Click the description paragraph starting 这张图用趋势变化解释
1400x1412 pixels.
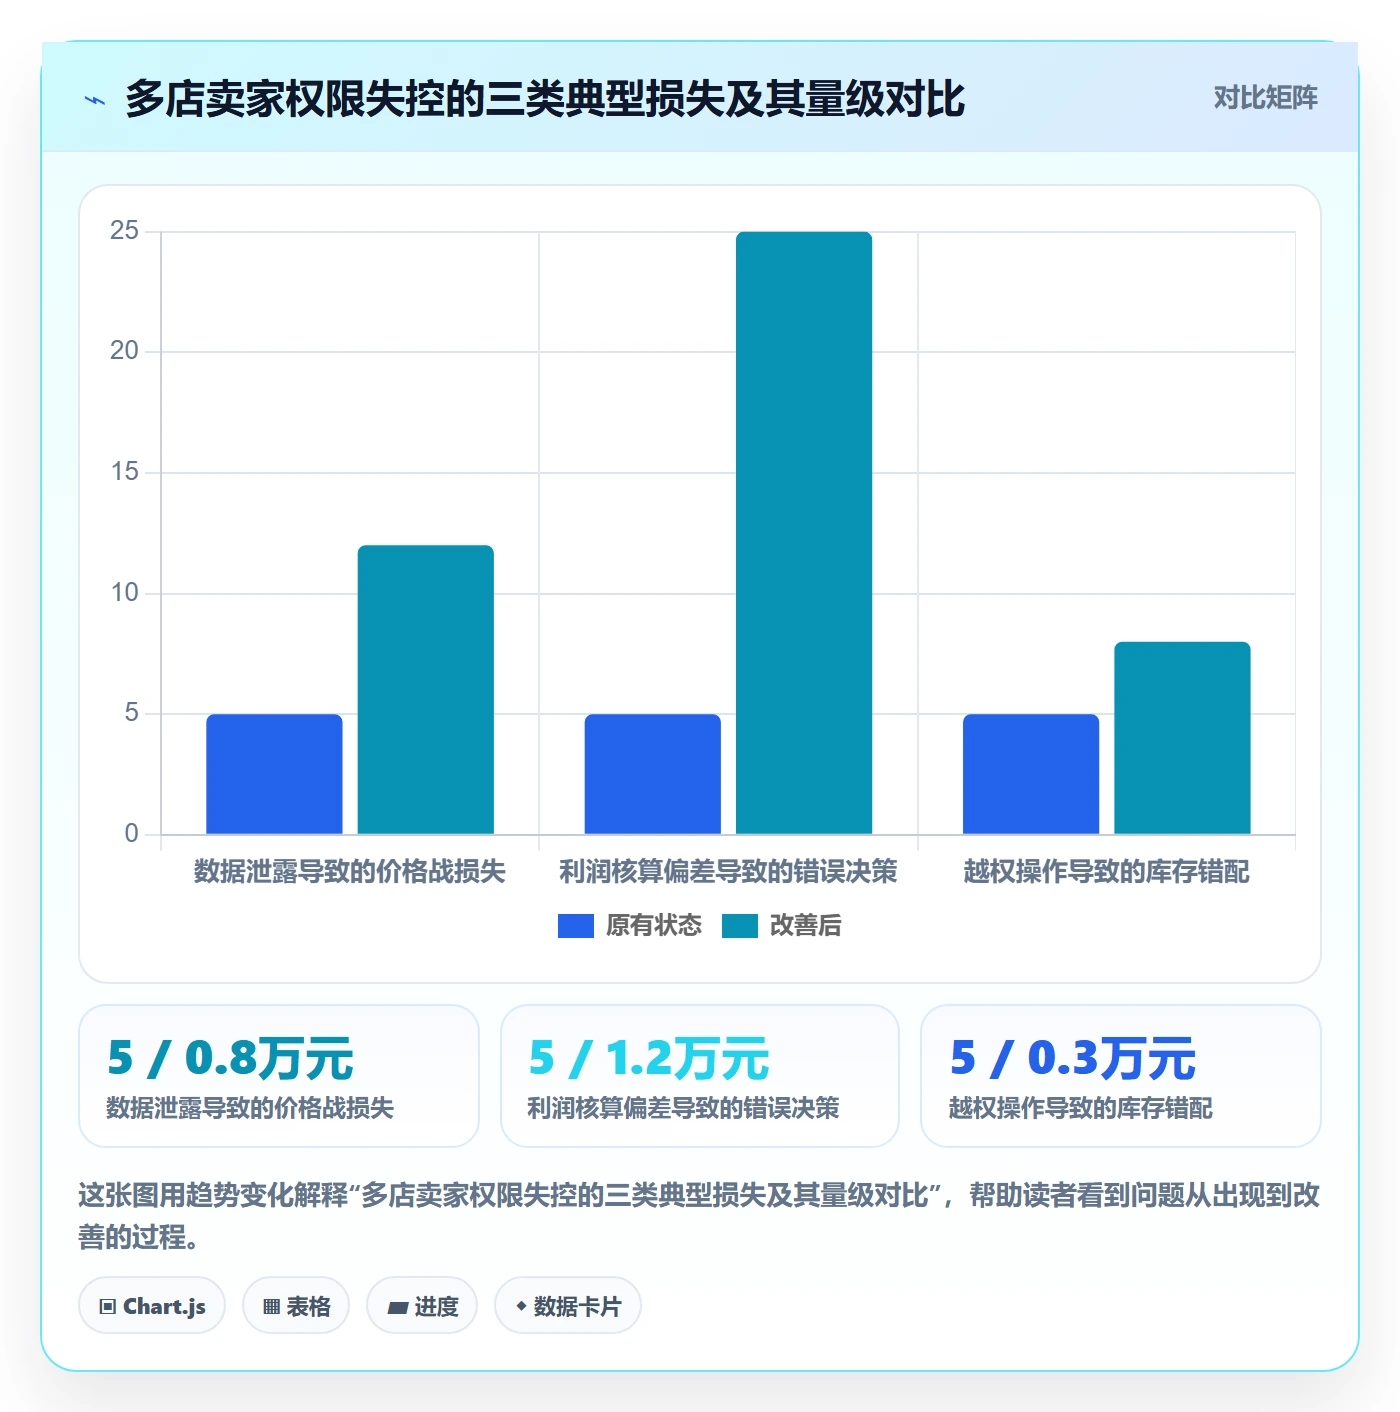[x=699, y=1216]
